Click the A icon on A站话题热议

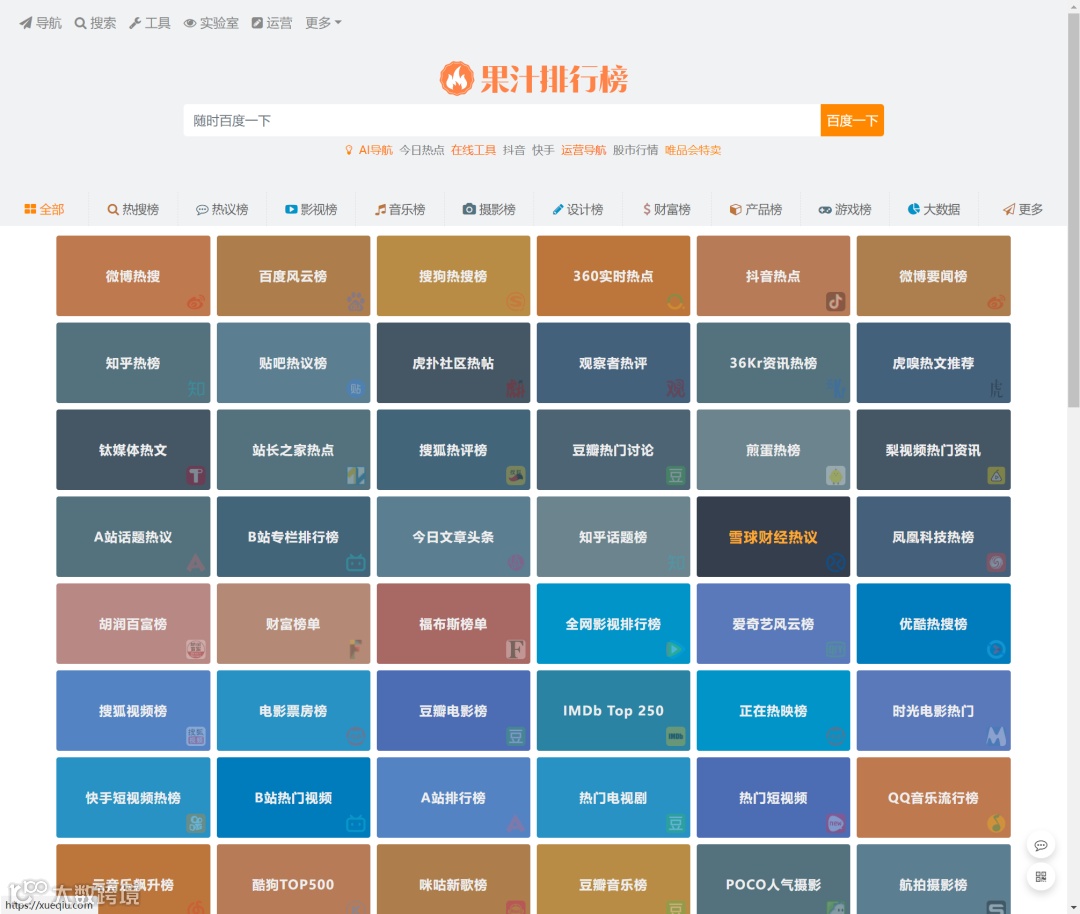coord(196,563)
